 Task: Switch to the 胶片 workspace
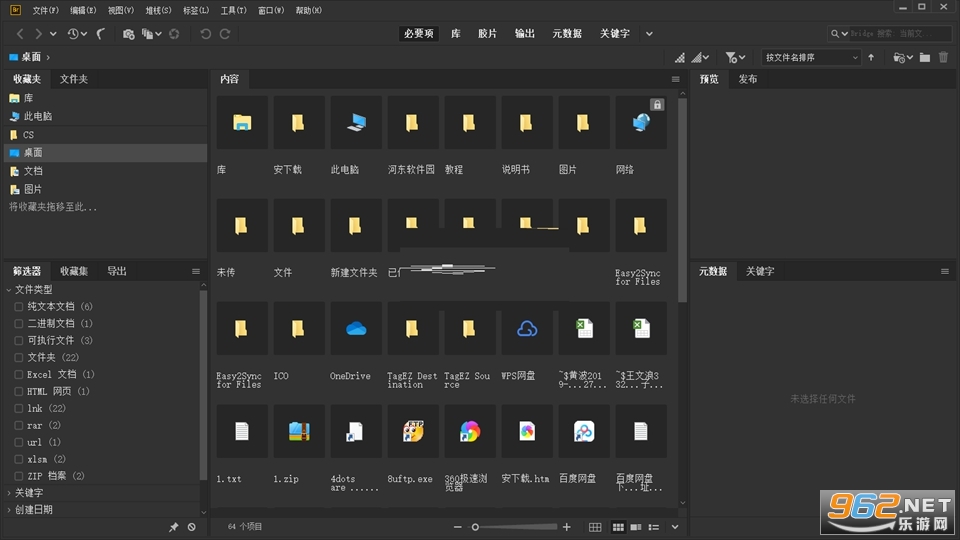click(x=487, y=34)
